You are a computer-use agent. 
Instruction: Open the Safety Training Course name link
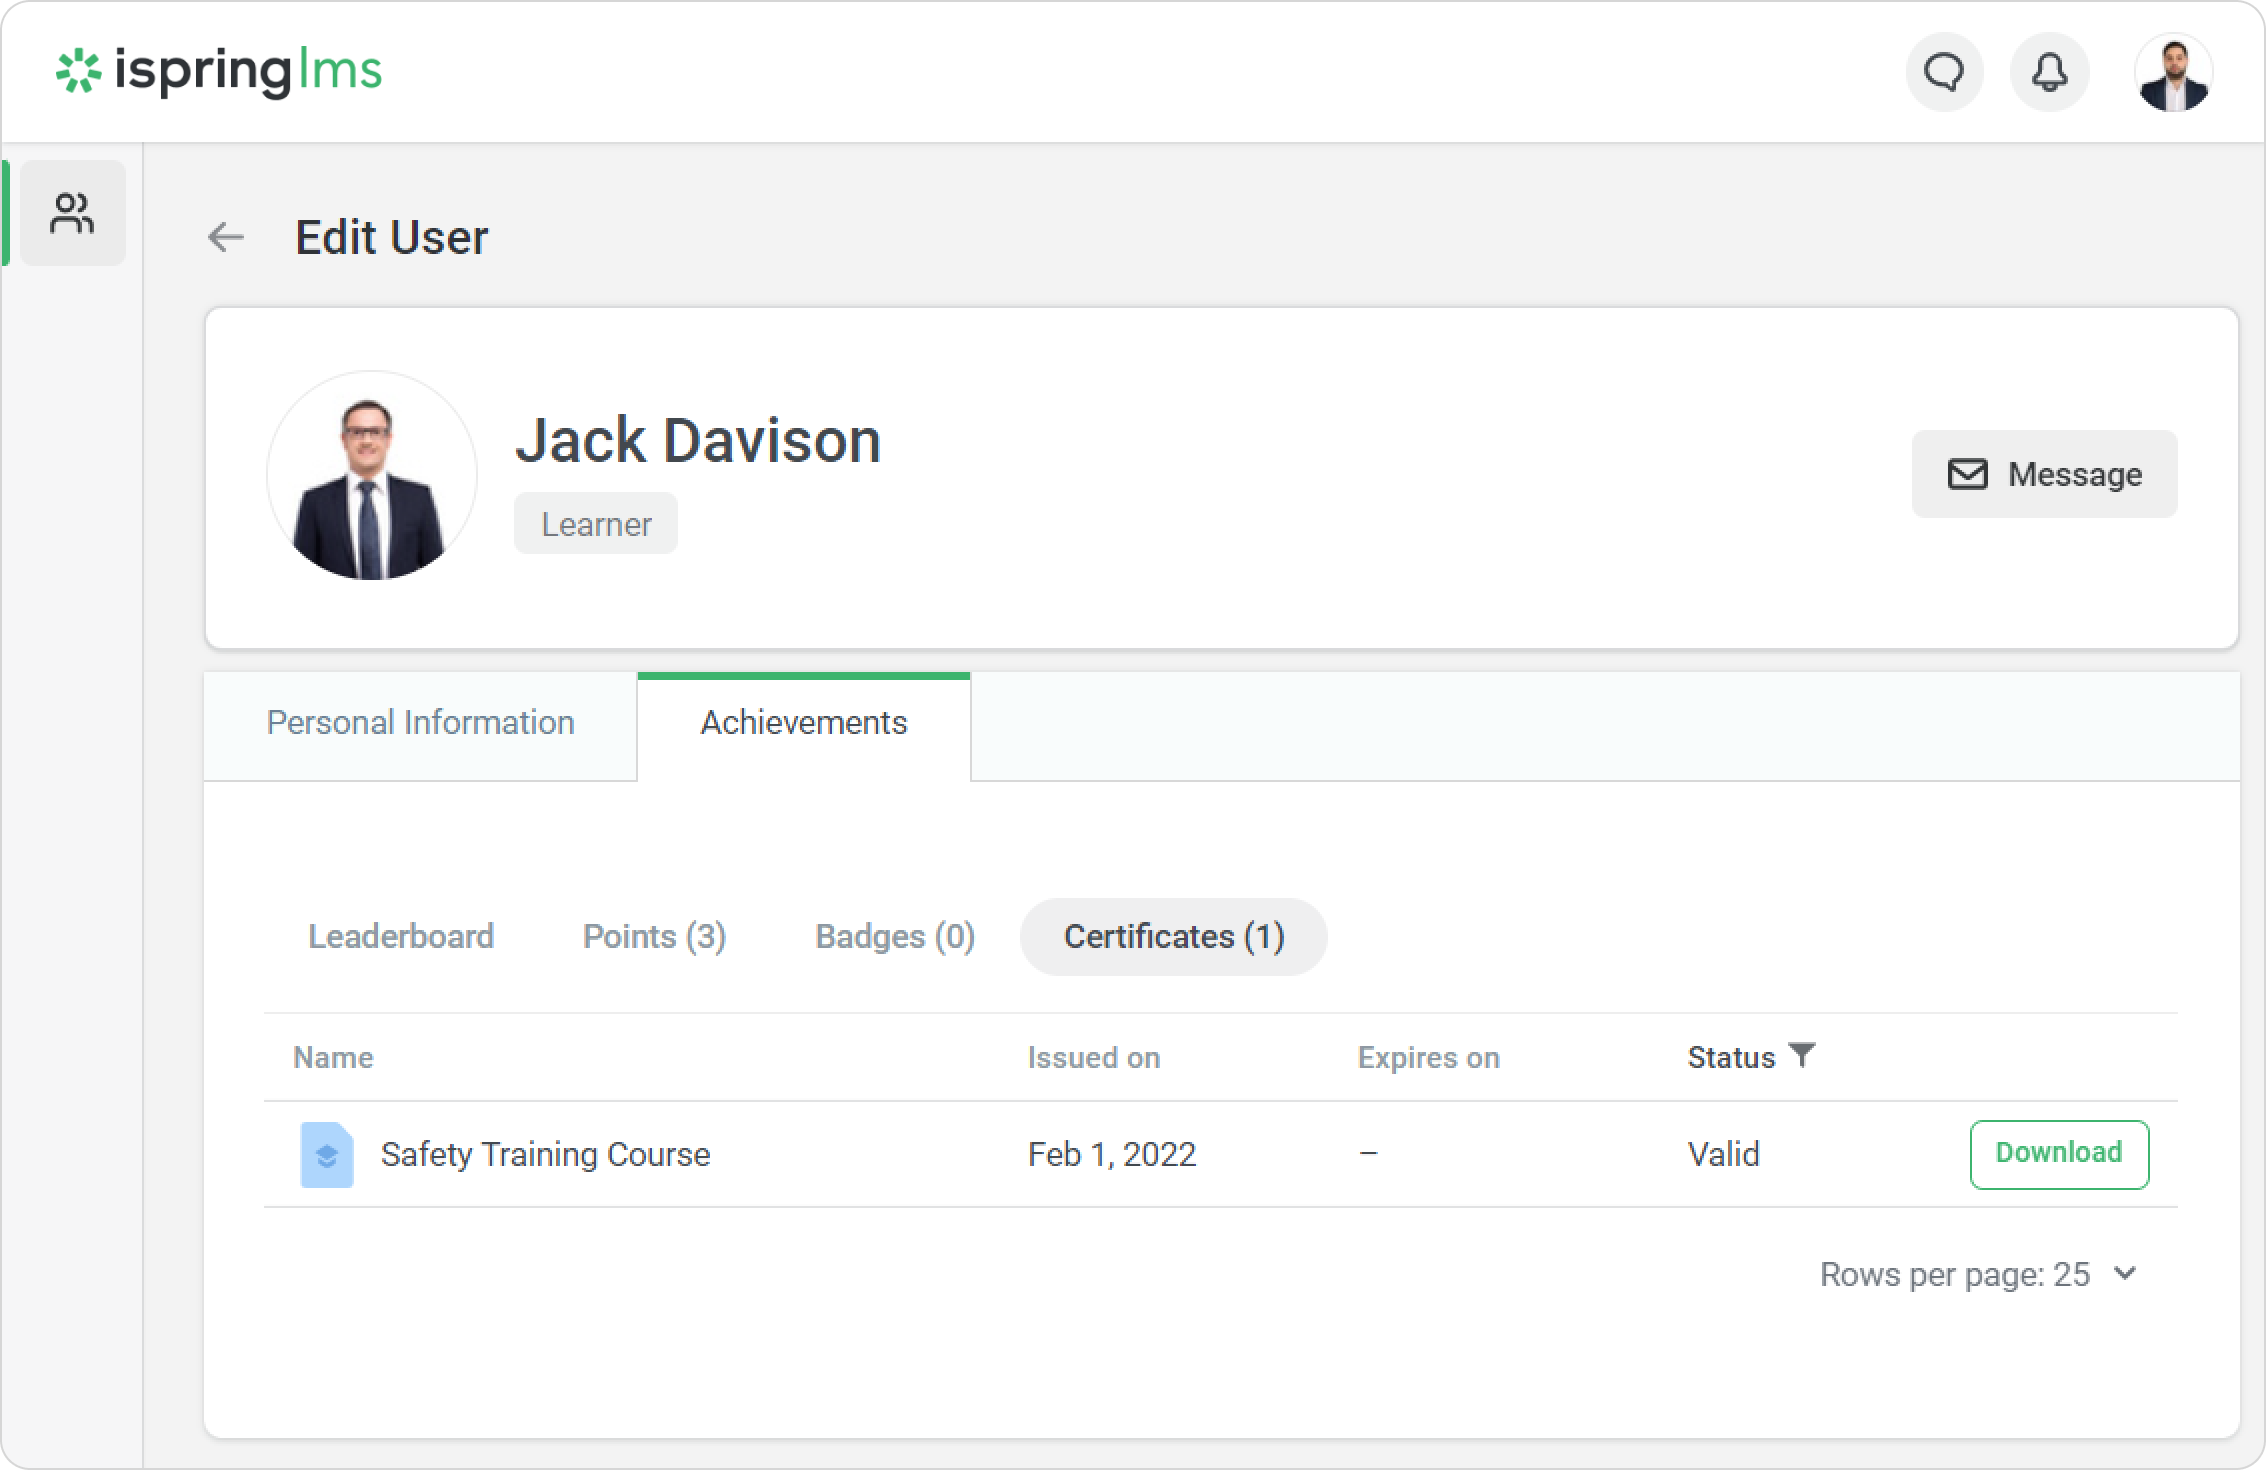pyautogui.click(x=545, y=1154)
